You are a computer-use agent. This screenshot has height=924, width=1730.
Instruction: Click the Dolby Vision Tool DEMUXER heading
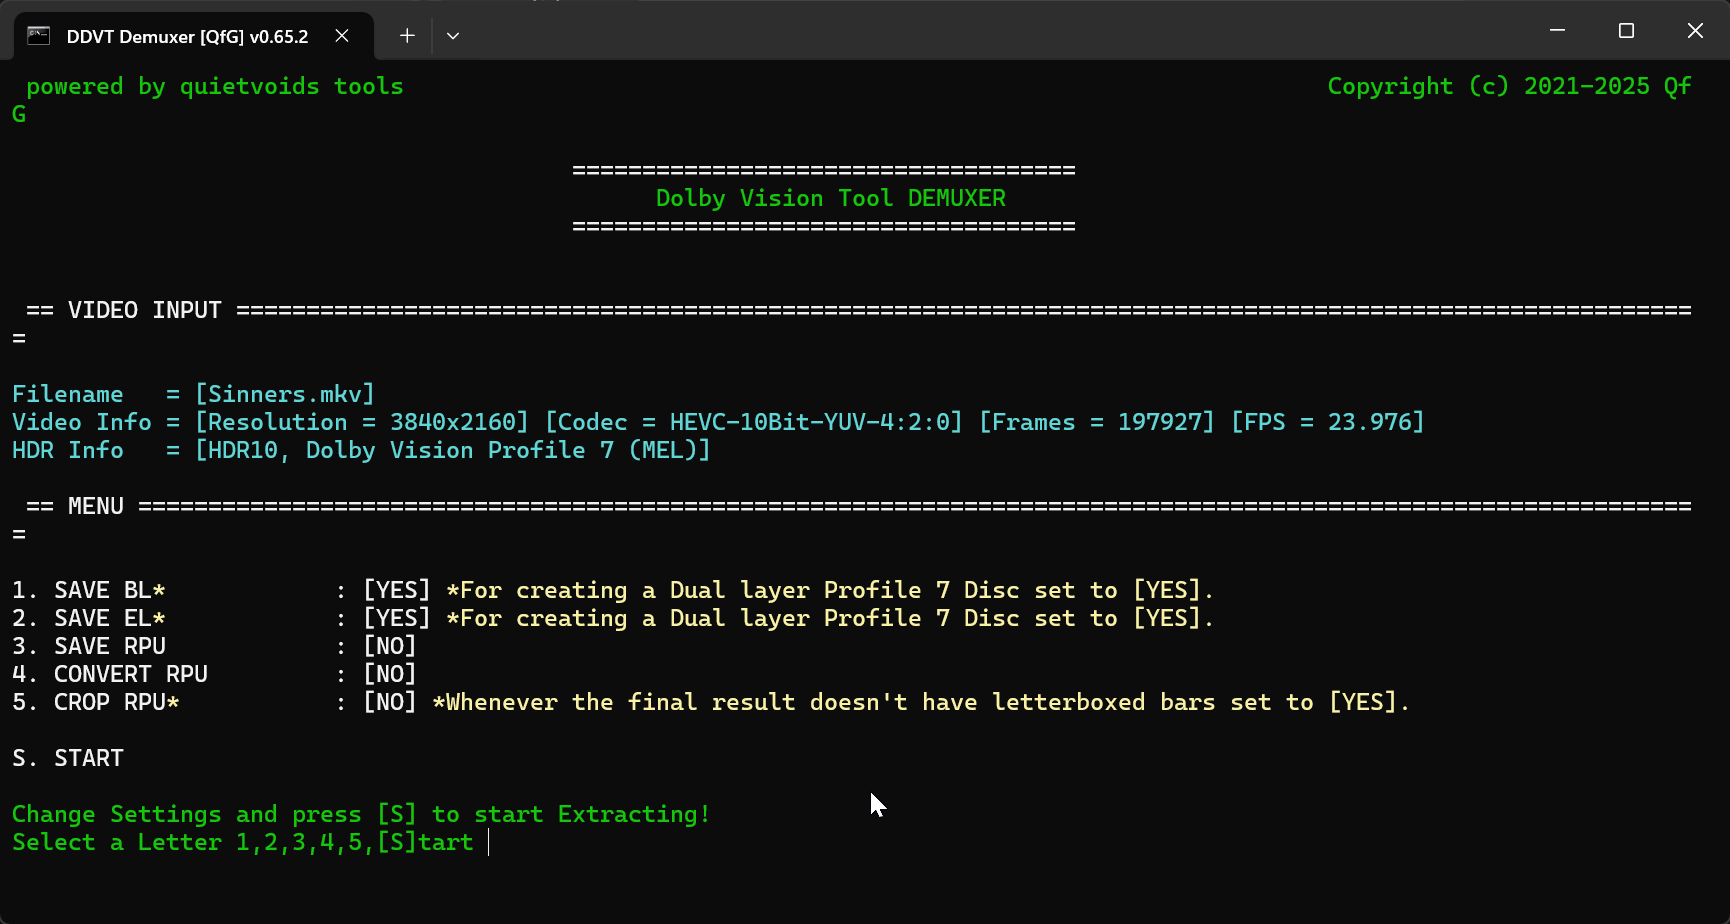[x=830, y=198]
